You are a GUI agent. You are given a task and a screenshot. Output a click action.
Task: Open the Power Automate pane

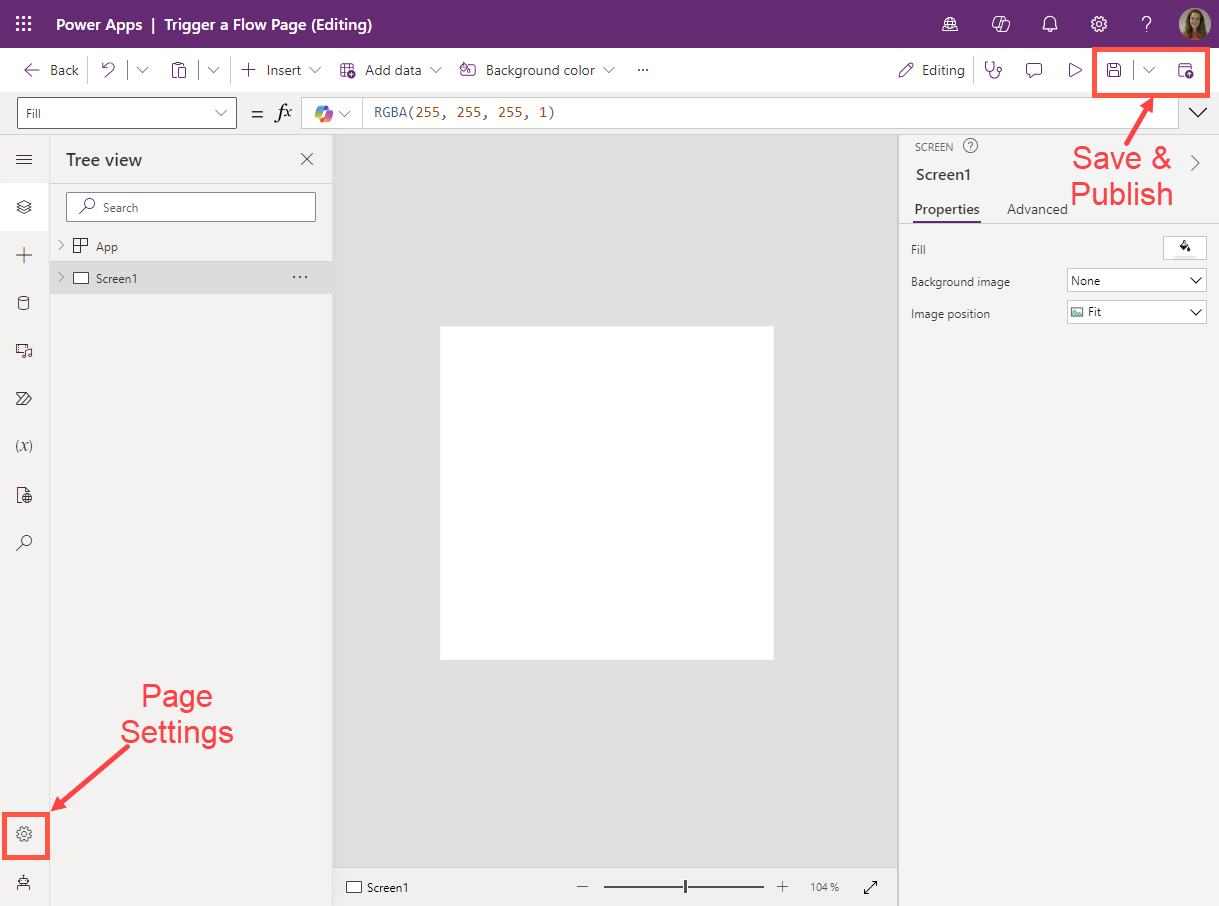point(24,398)
